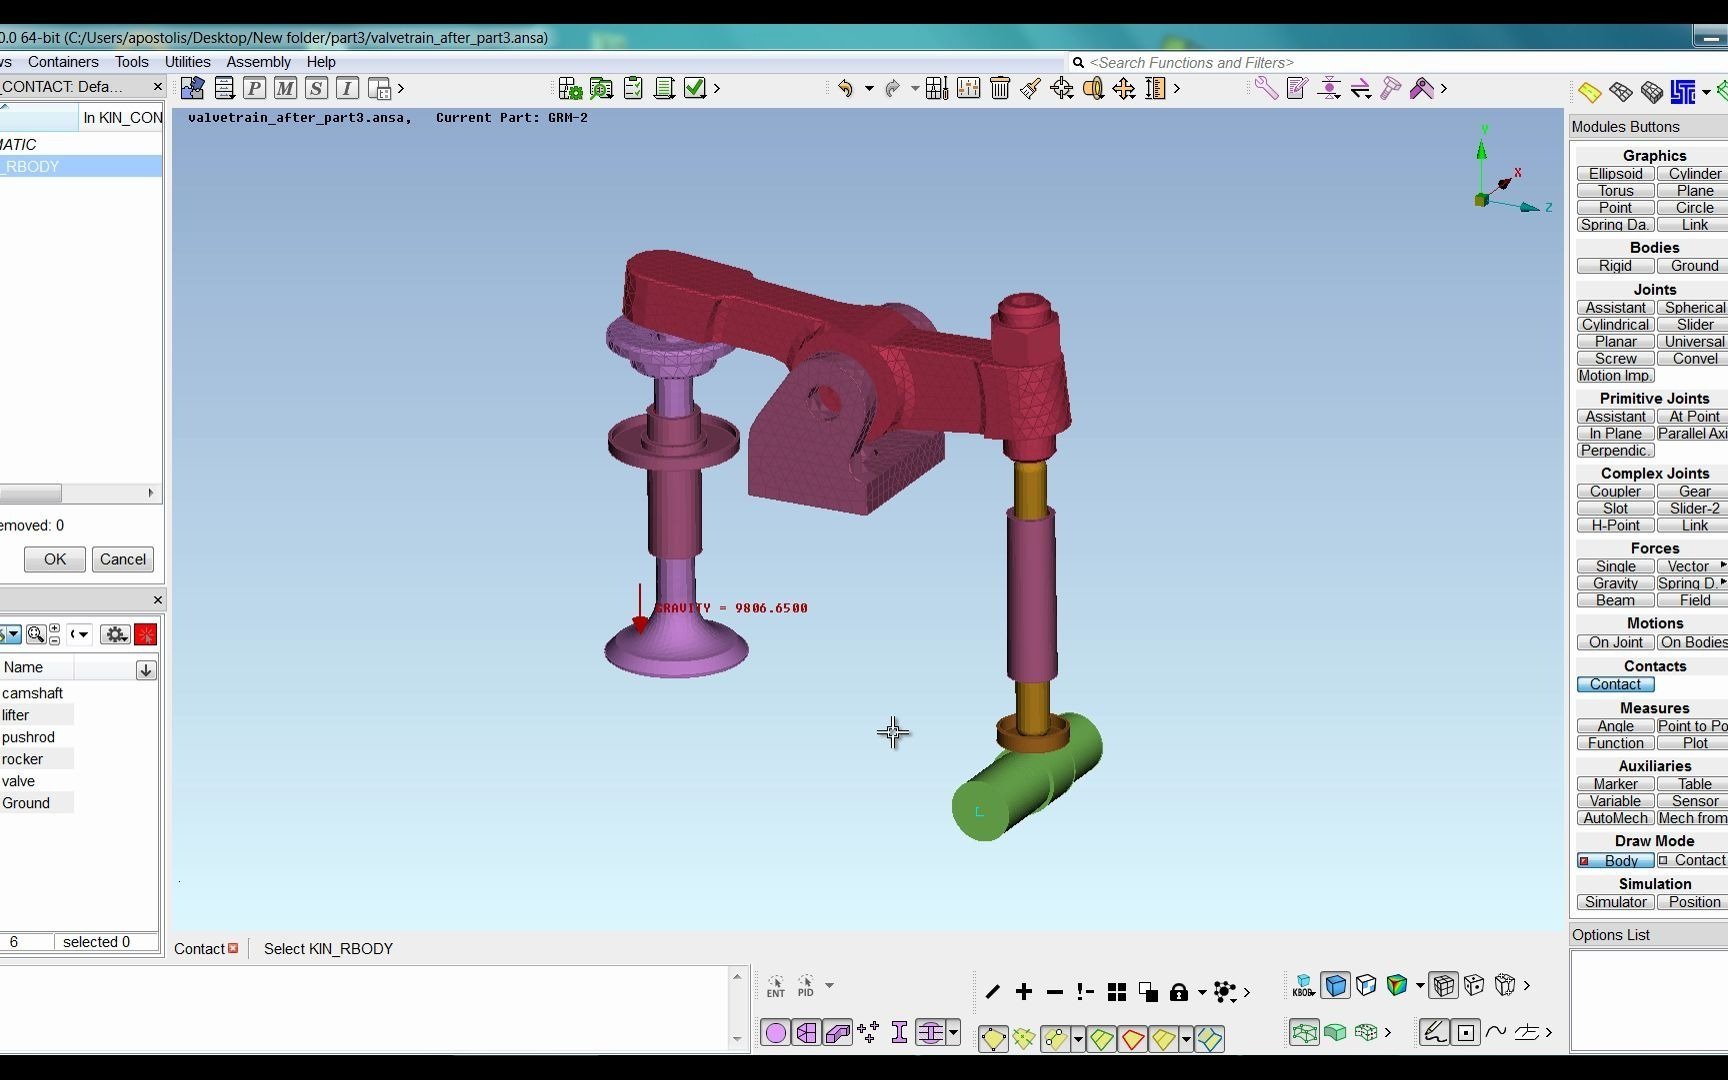This screenshot has width=1728, height=1080.
Task: Toggle the green wireframe mesh display
Action: (x=1304, y=1032)
